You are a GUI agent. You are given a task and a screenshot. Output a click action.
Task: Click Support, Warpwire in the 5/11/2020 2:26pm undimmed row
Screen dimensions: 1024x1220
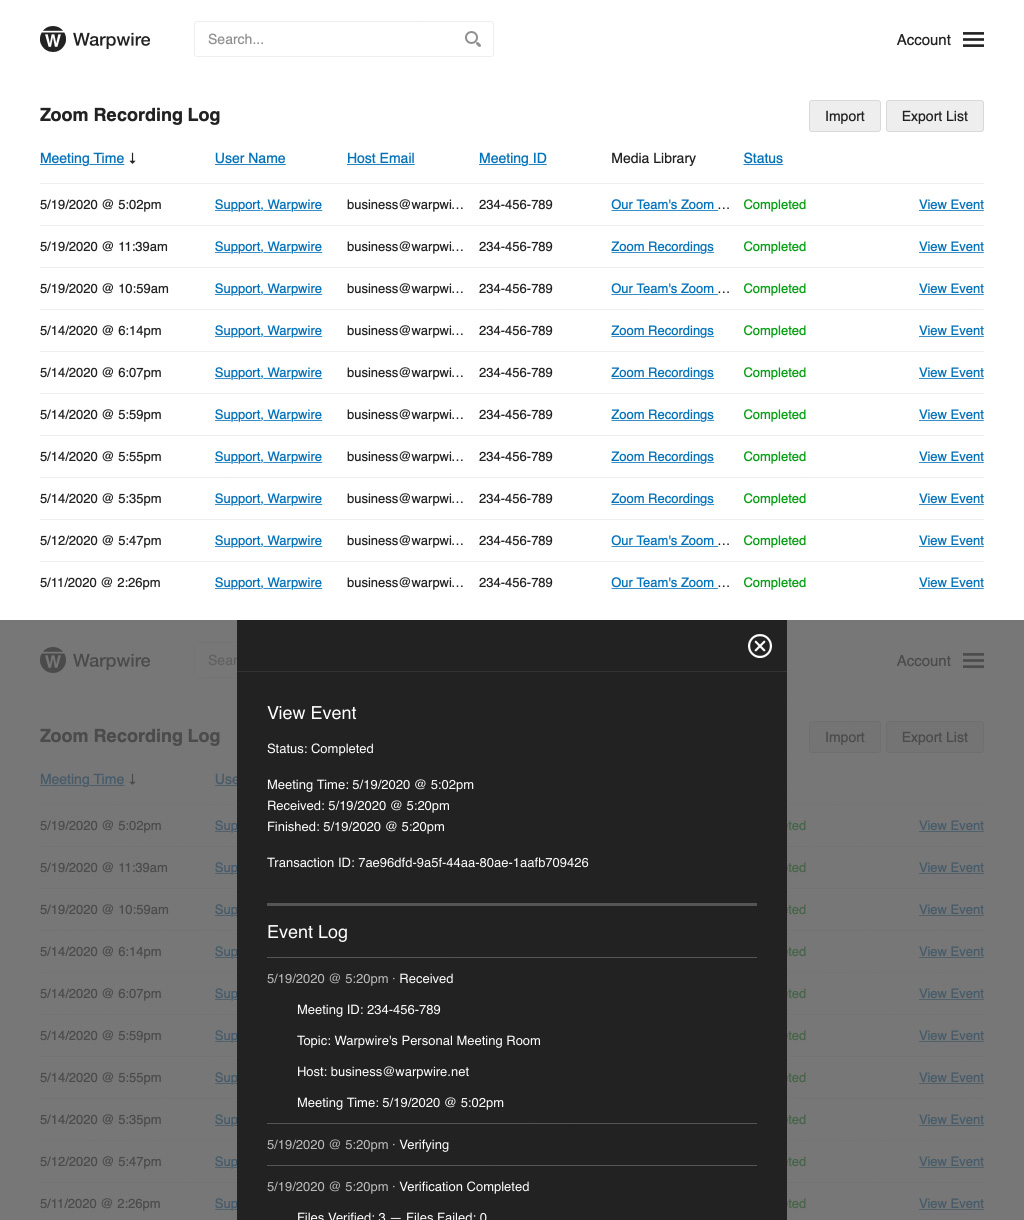pyautogui.click(x=268, y=582)
